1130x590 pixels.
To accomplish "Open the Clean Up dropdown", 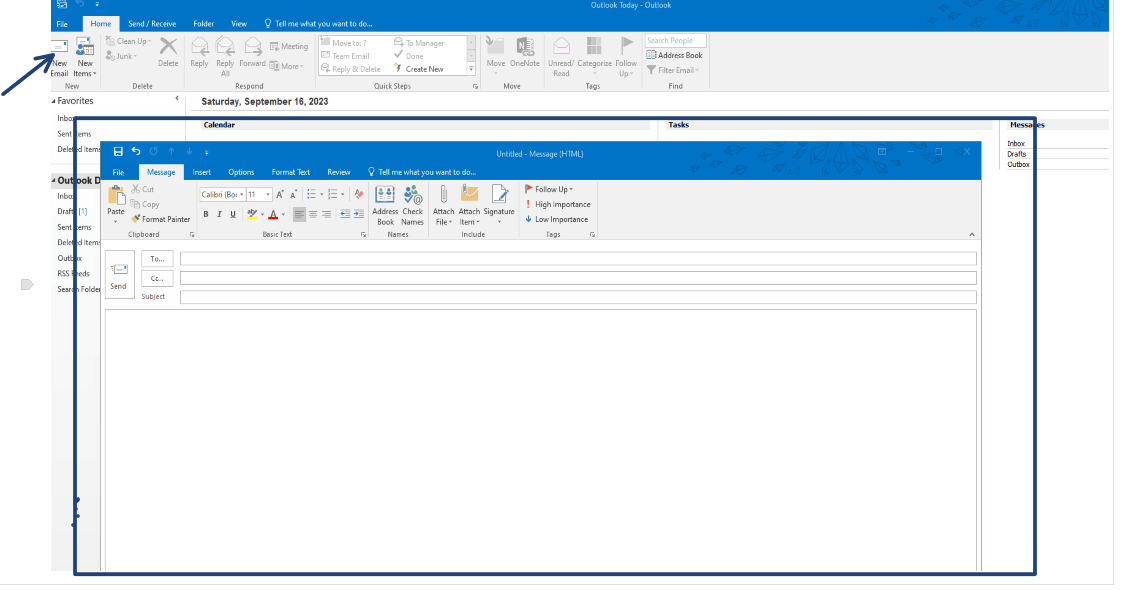I will (130, 41).
